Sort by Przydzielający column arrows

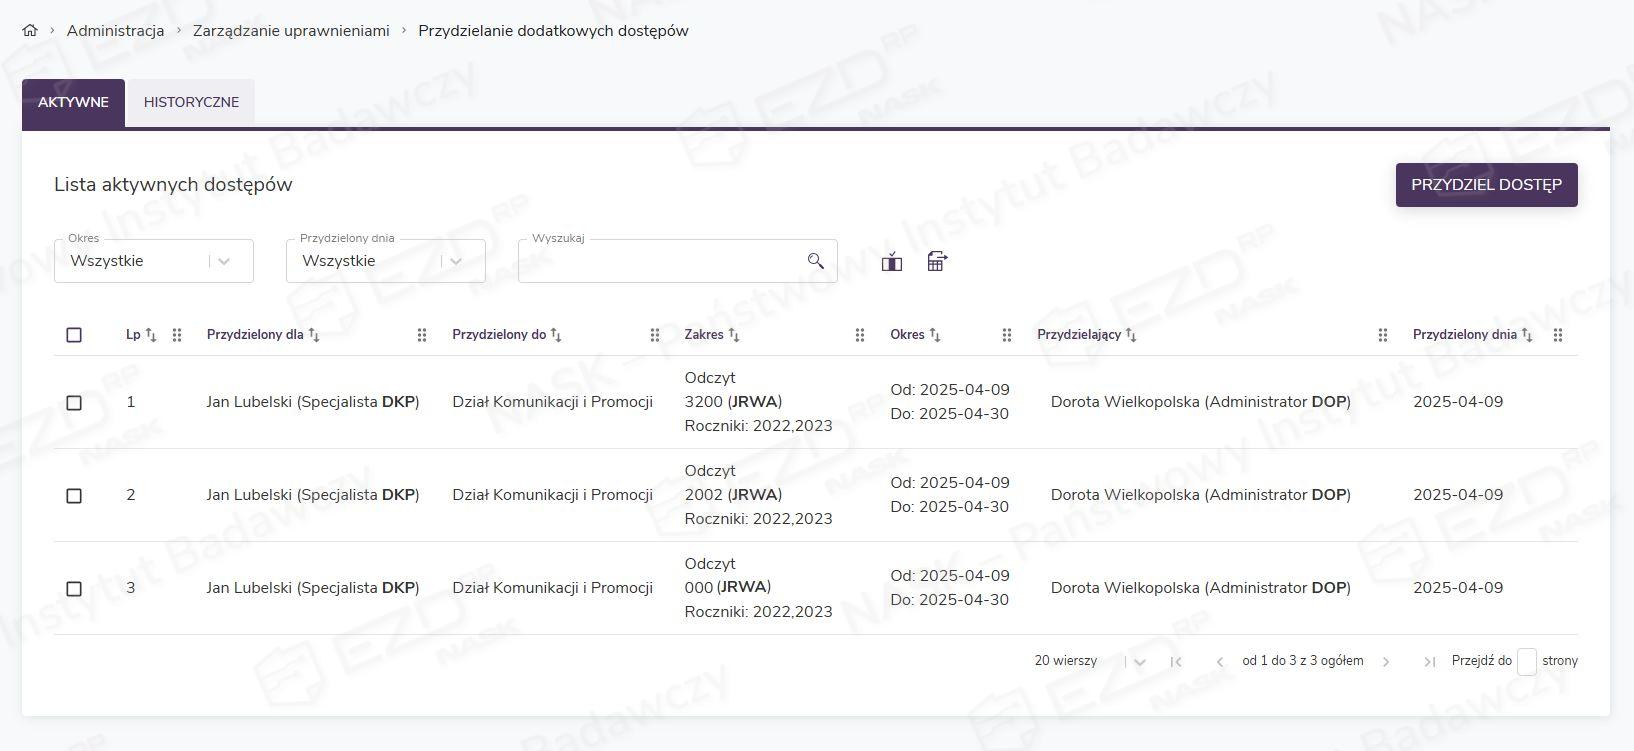1131,335
